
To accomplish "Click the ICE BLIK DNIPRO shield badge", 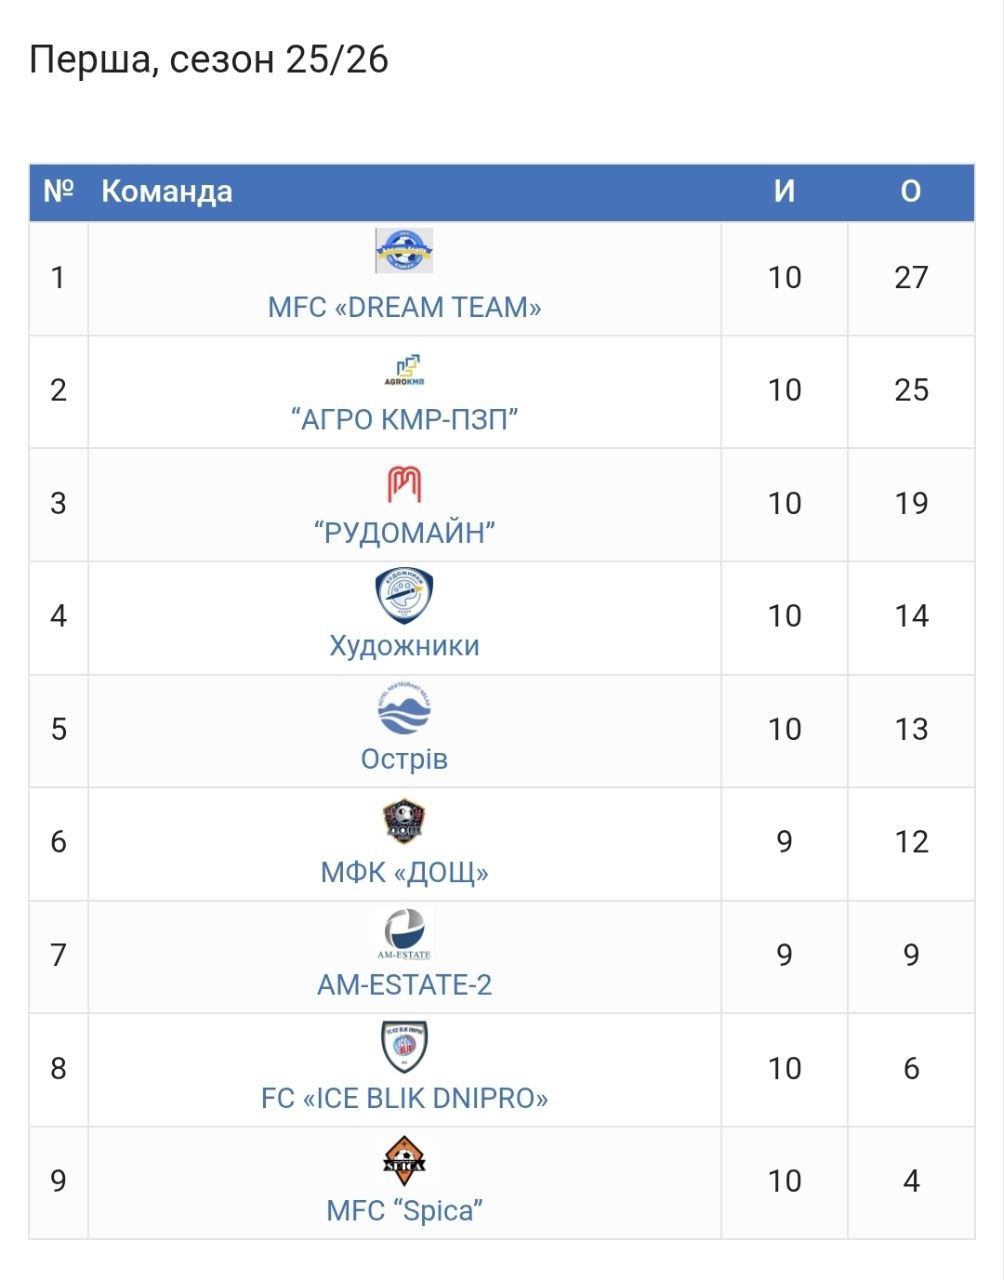I will tap(404, 1047).
